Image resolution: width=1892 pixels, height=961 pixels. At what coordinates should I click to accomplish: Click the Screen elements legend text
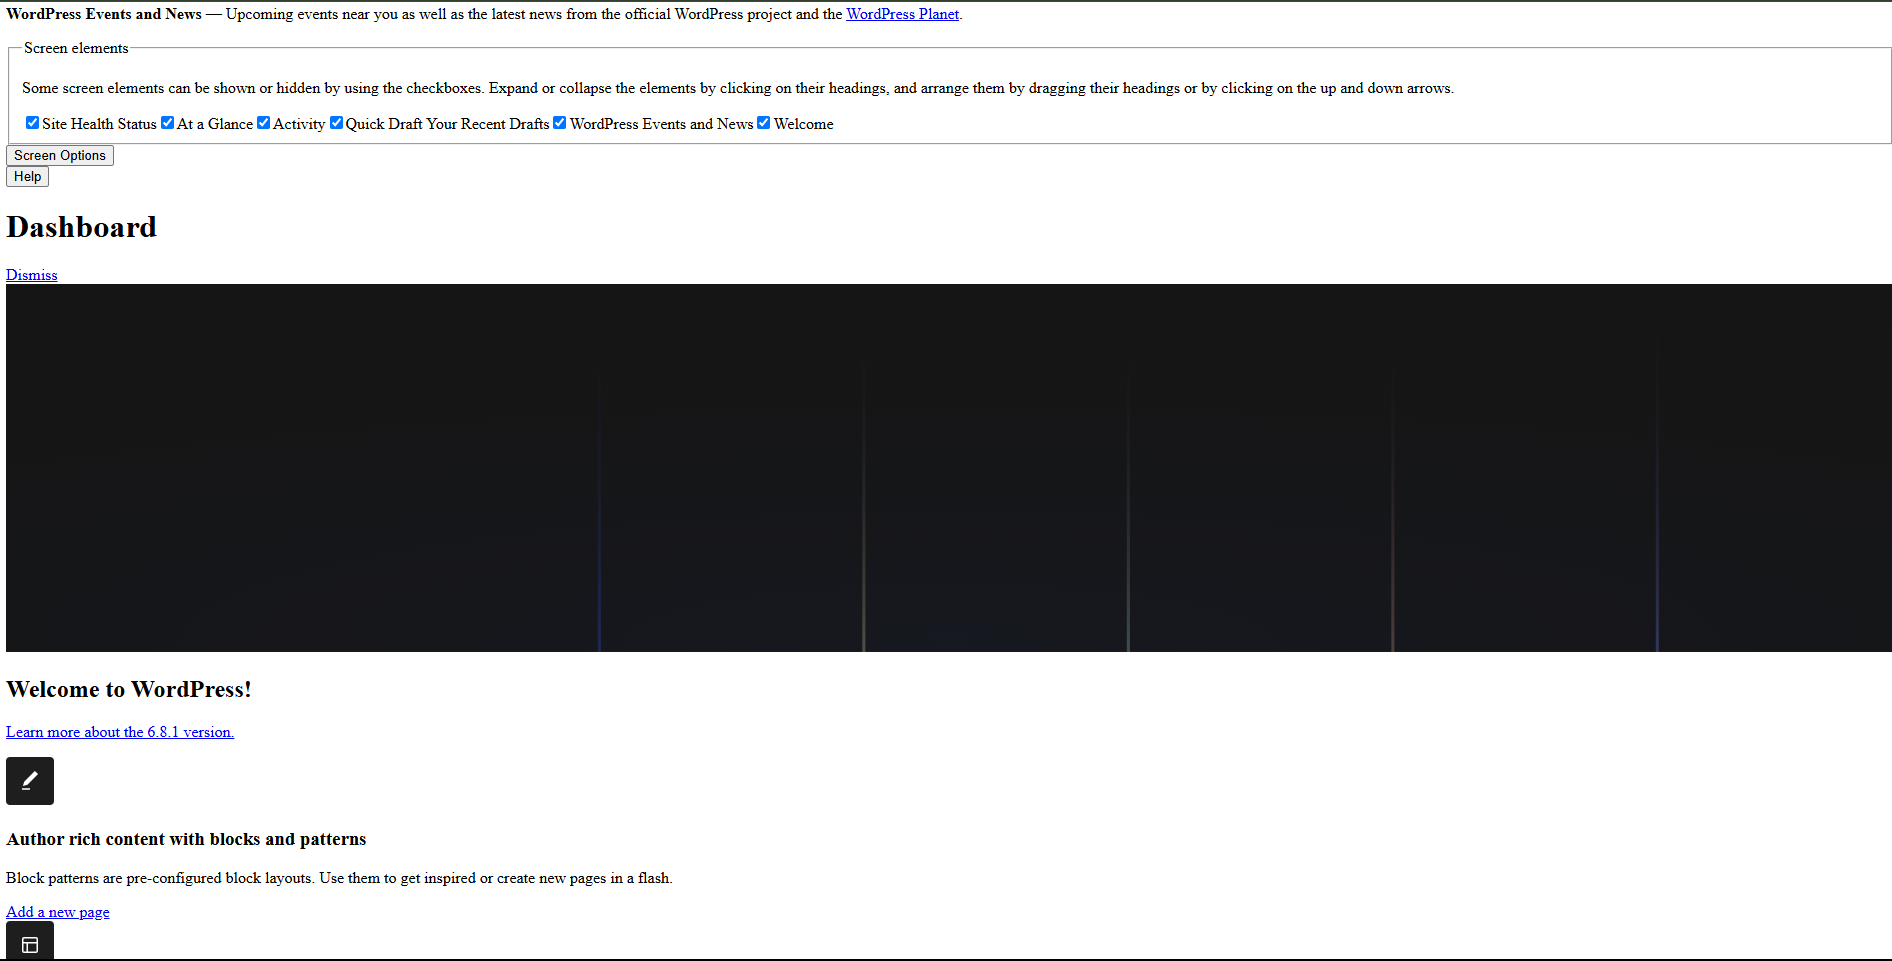76,48
